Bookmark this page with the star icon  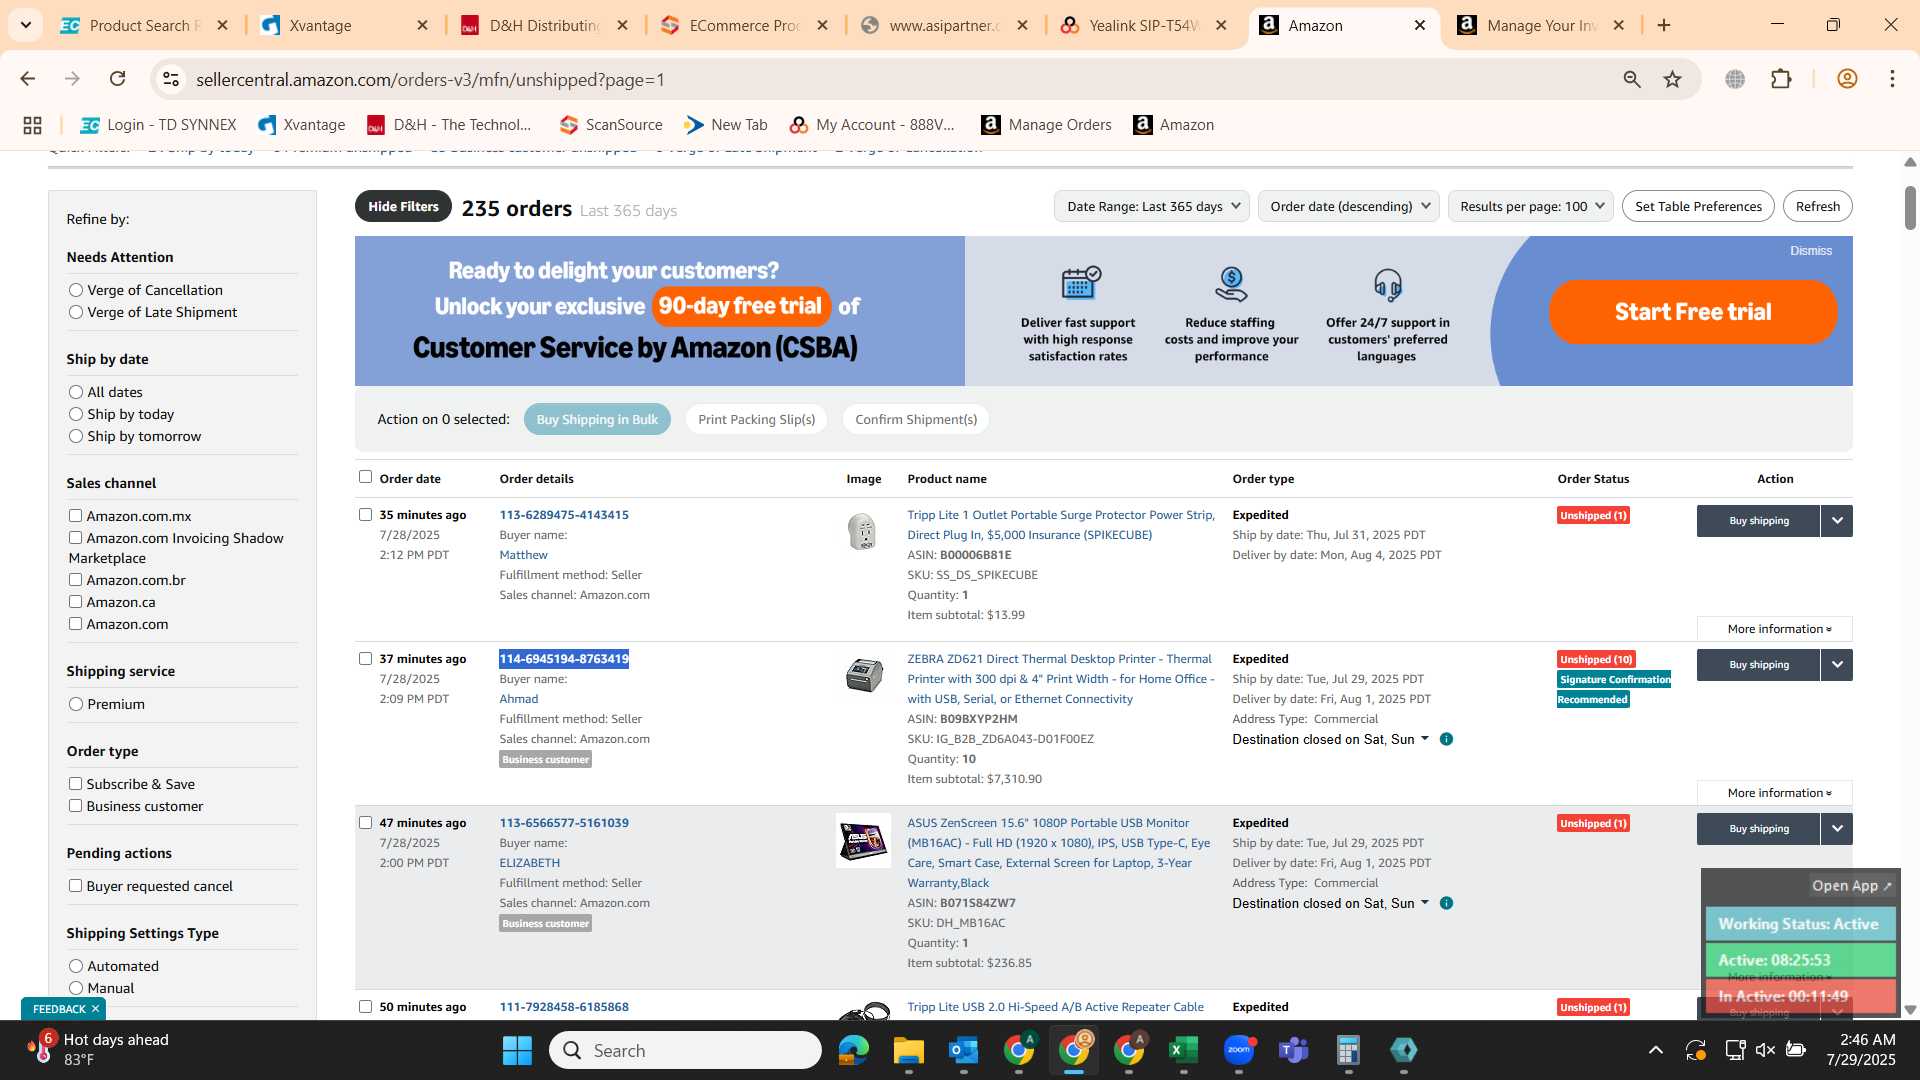click(1673, 79)
